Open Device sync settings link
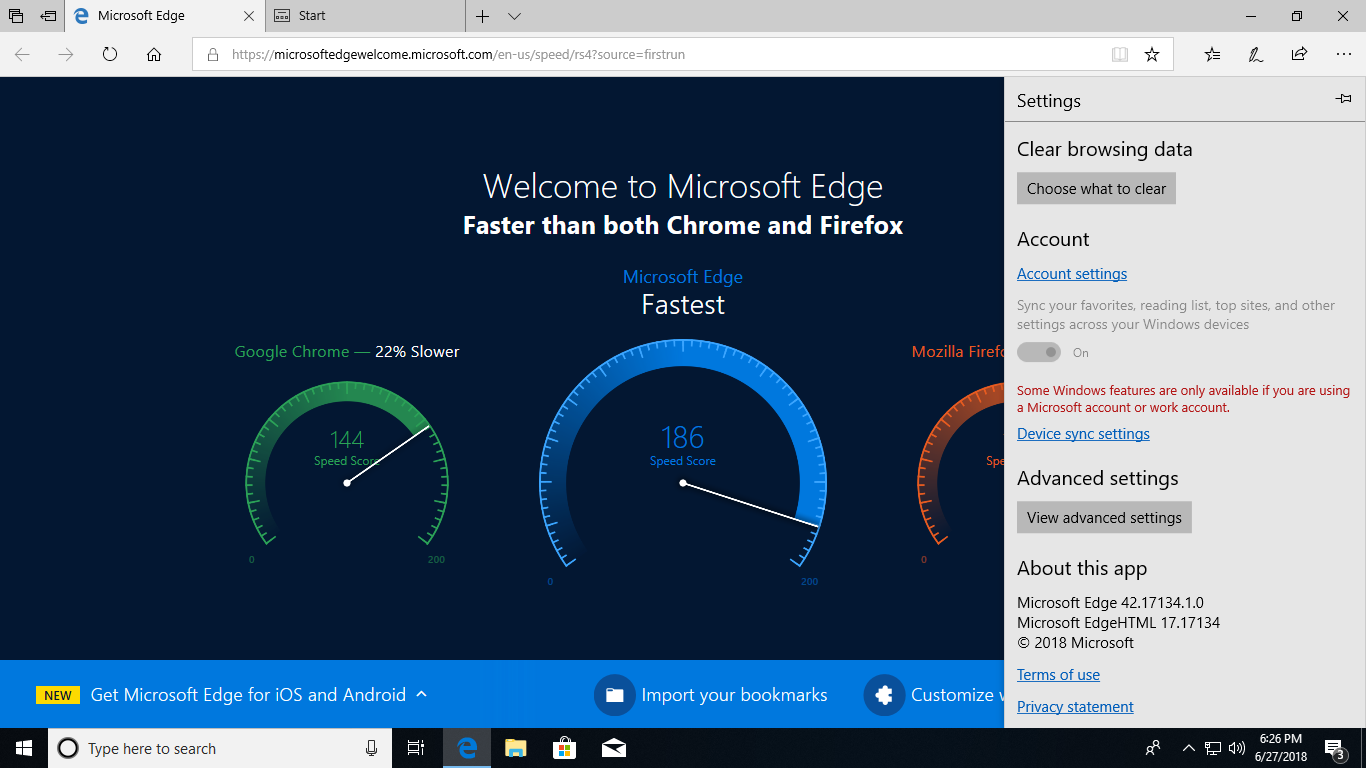1366x768 pixels. pos(1083,434)
